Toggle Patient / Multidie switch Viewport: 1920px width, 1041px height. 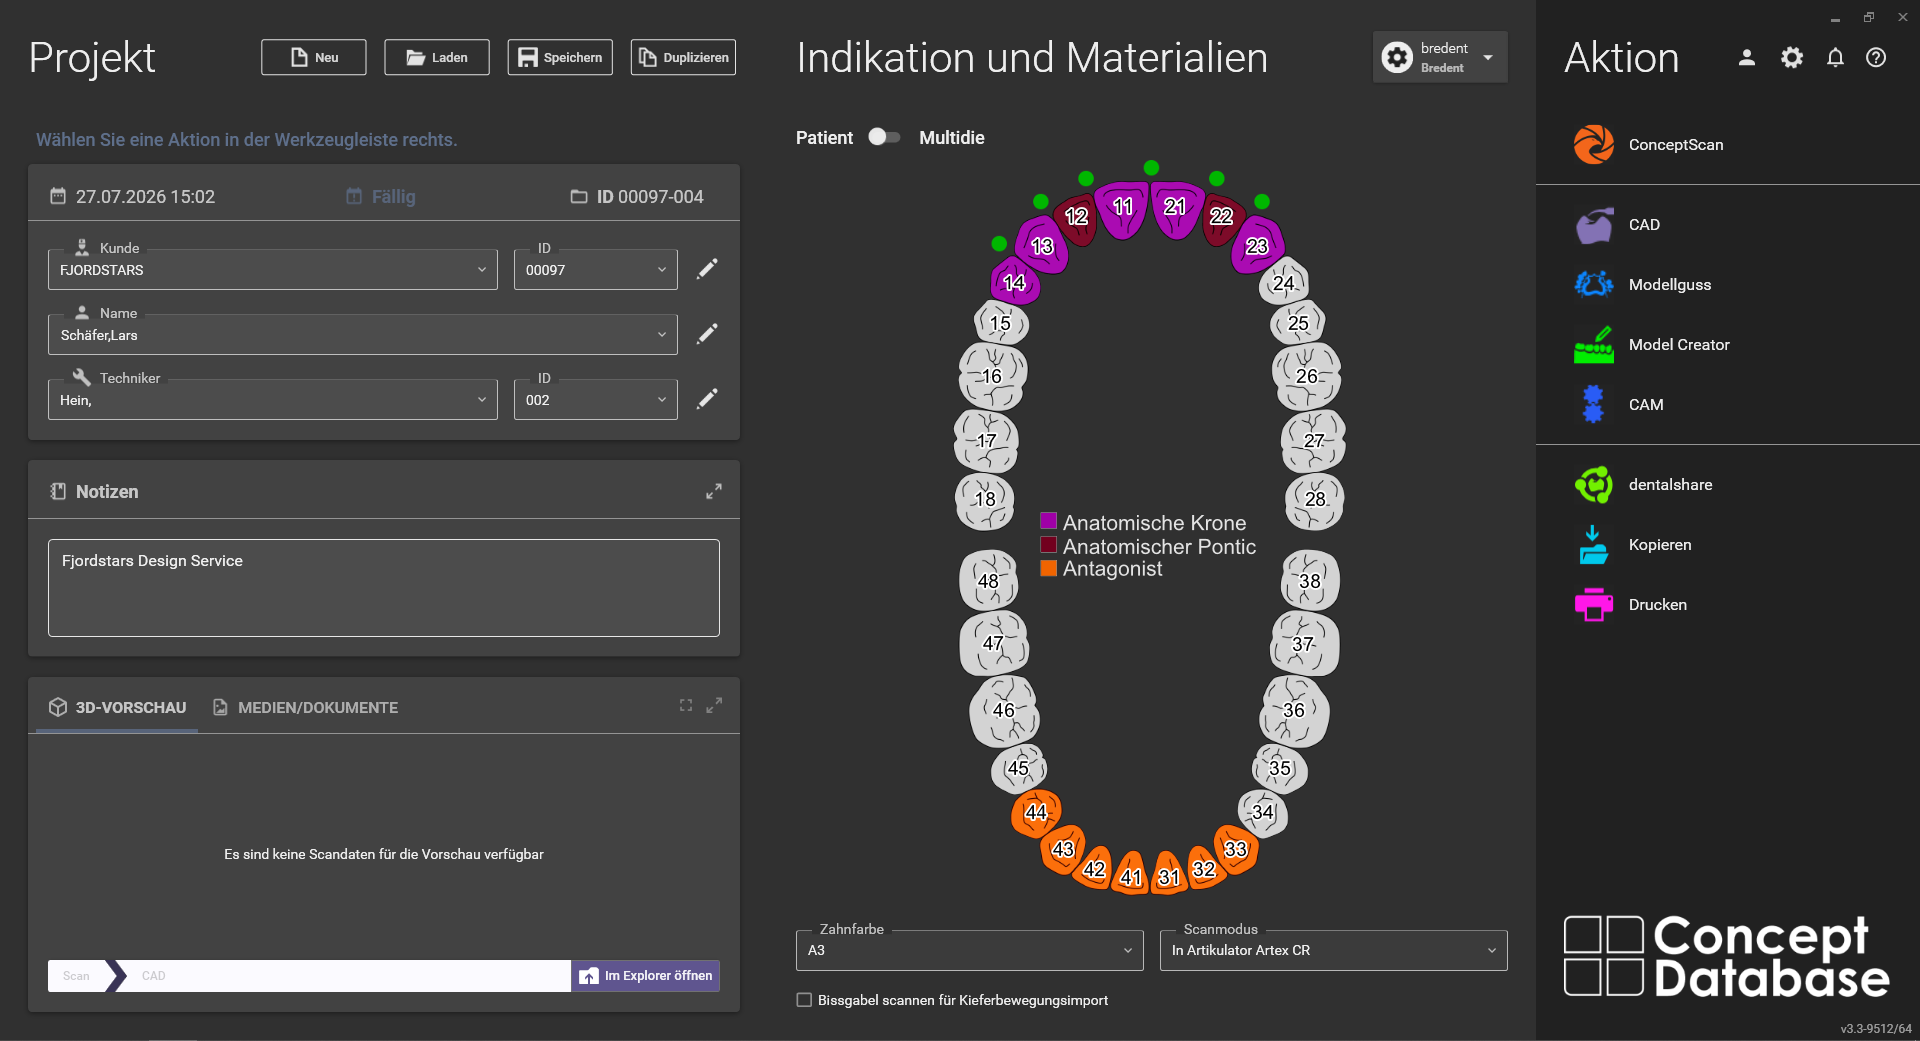point(884,137)
